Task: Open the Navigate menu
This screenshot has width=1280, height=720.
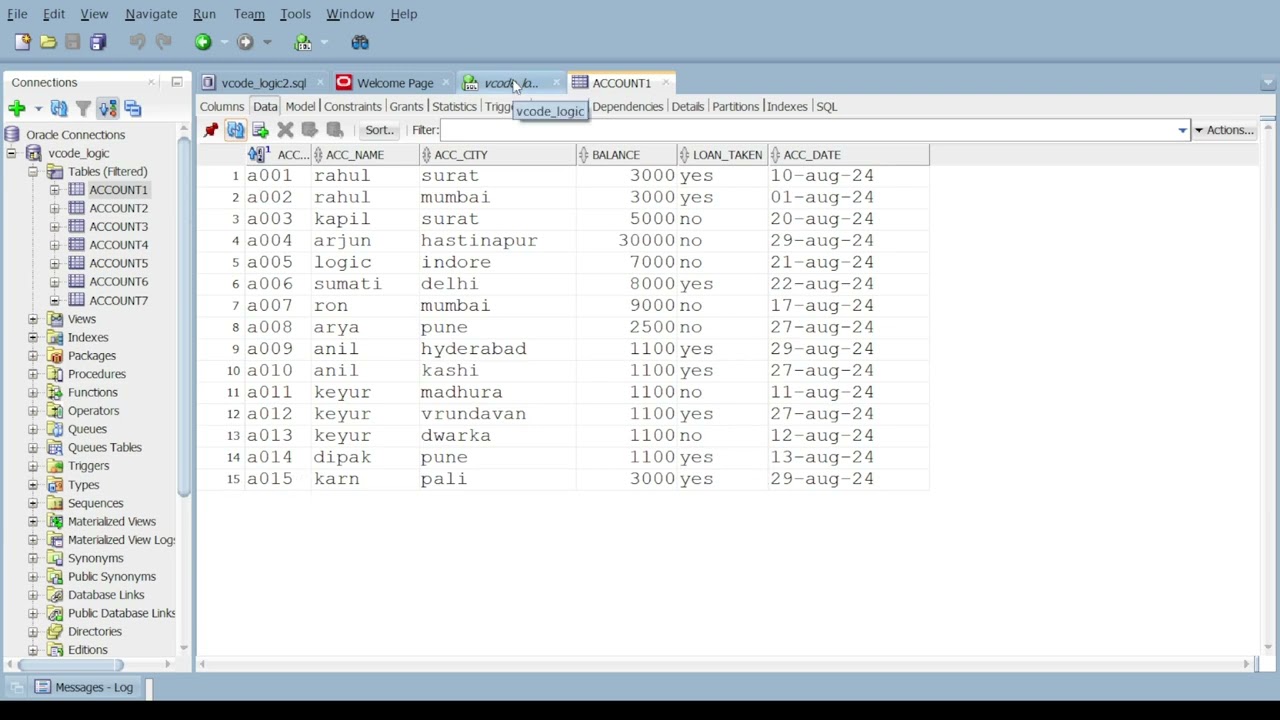Action: pos(151,14)
